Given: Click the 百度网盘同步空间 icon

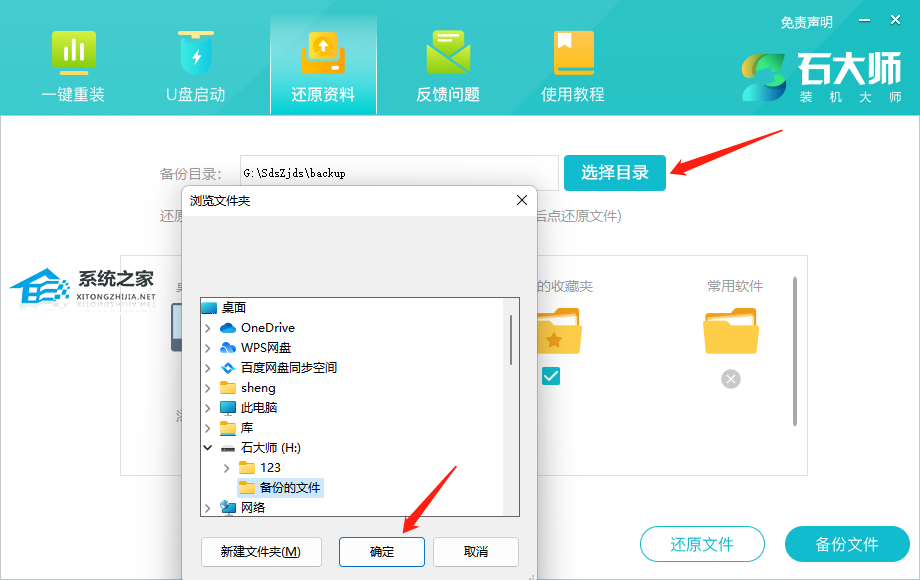Looking at the screenshot, I should (228, 368).
